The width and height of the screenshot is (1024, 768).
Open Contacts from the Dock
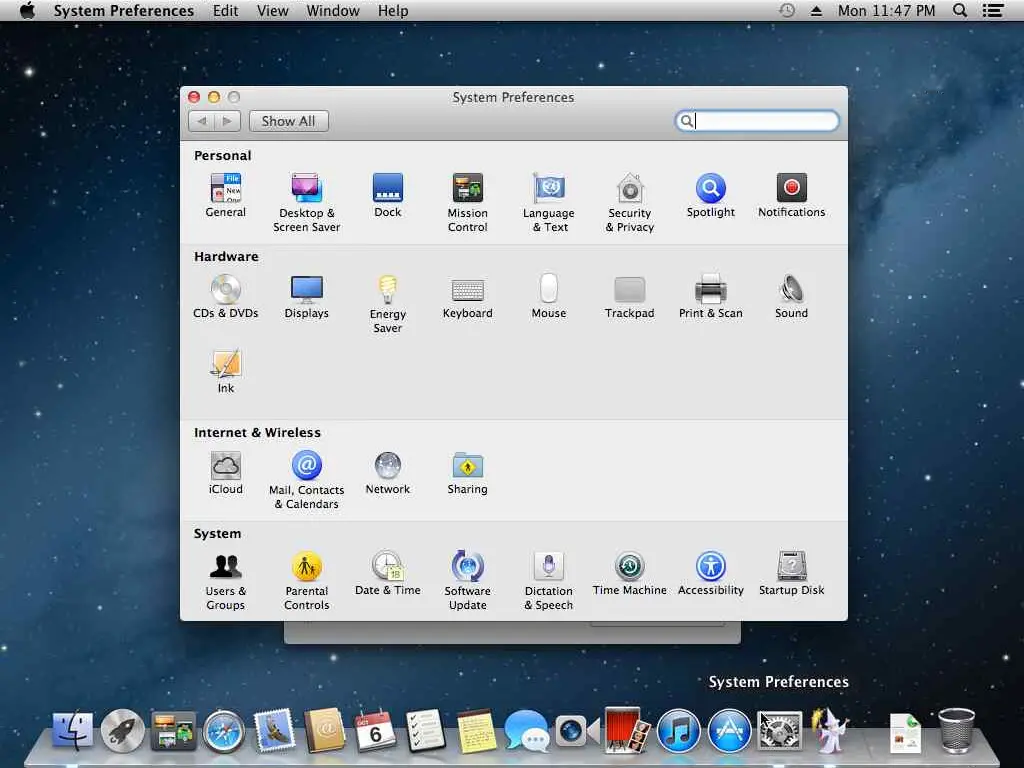[x=324, y=730]
